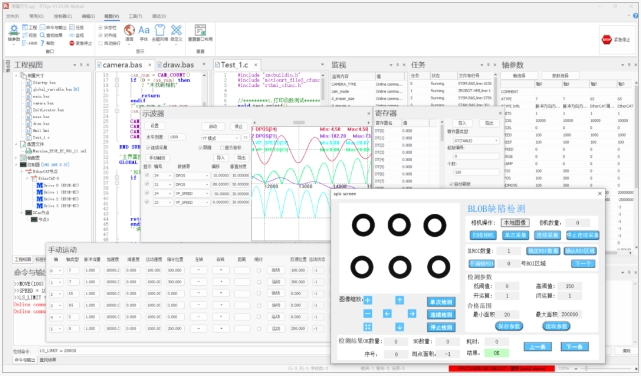The width and height of the screenshot is (641, 376).
Task: Click the T-shirt theme style icon
Action: pos(160,33)
